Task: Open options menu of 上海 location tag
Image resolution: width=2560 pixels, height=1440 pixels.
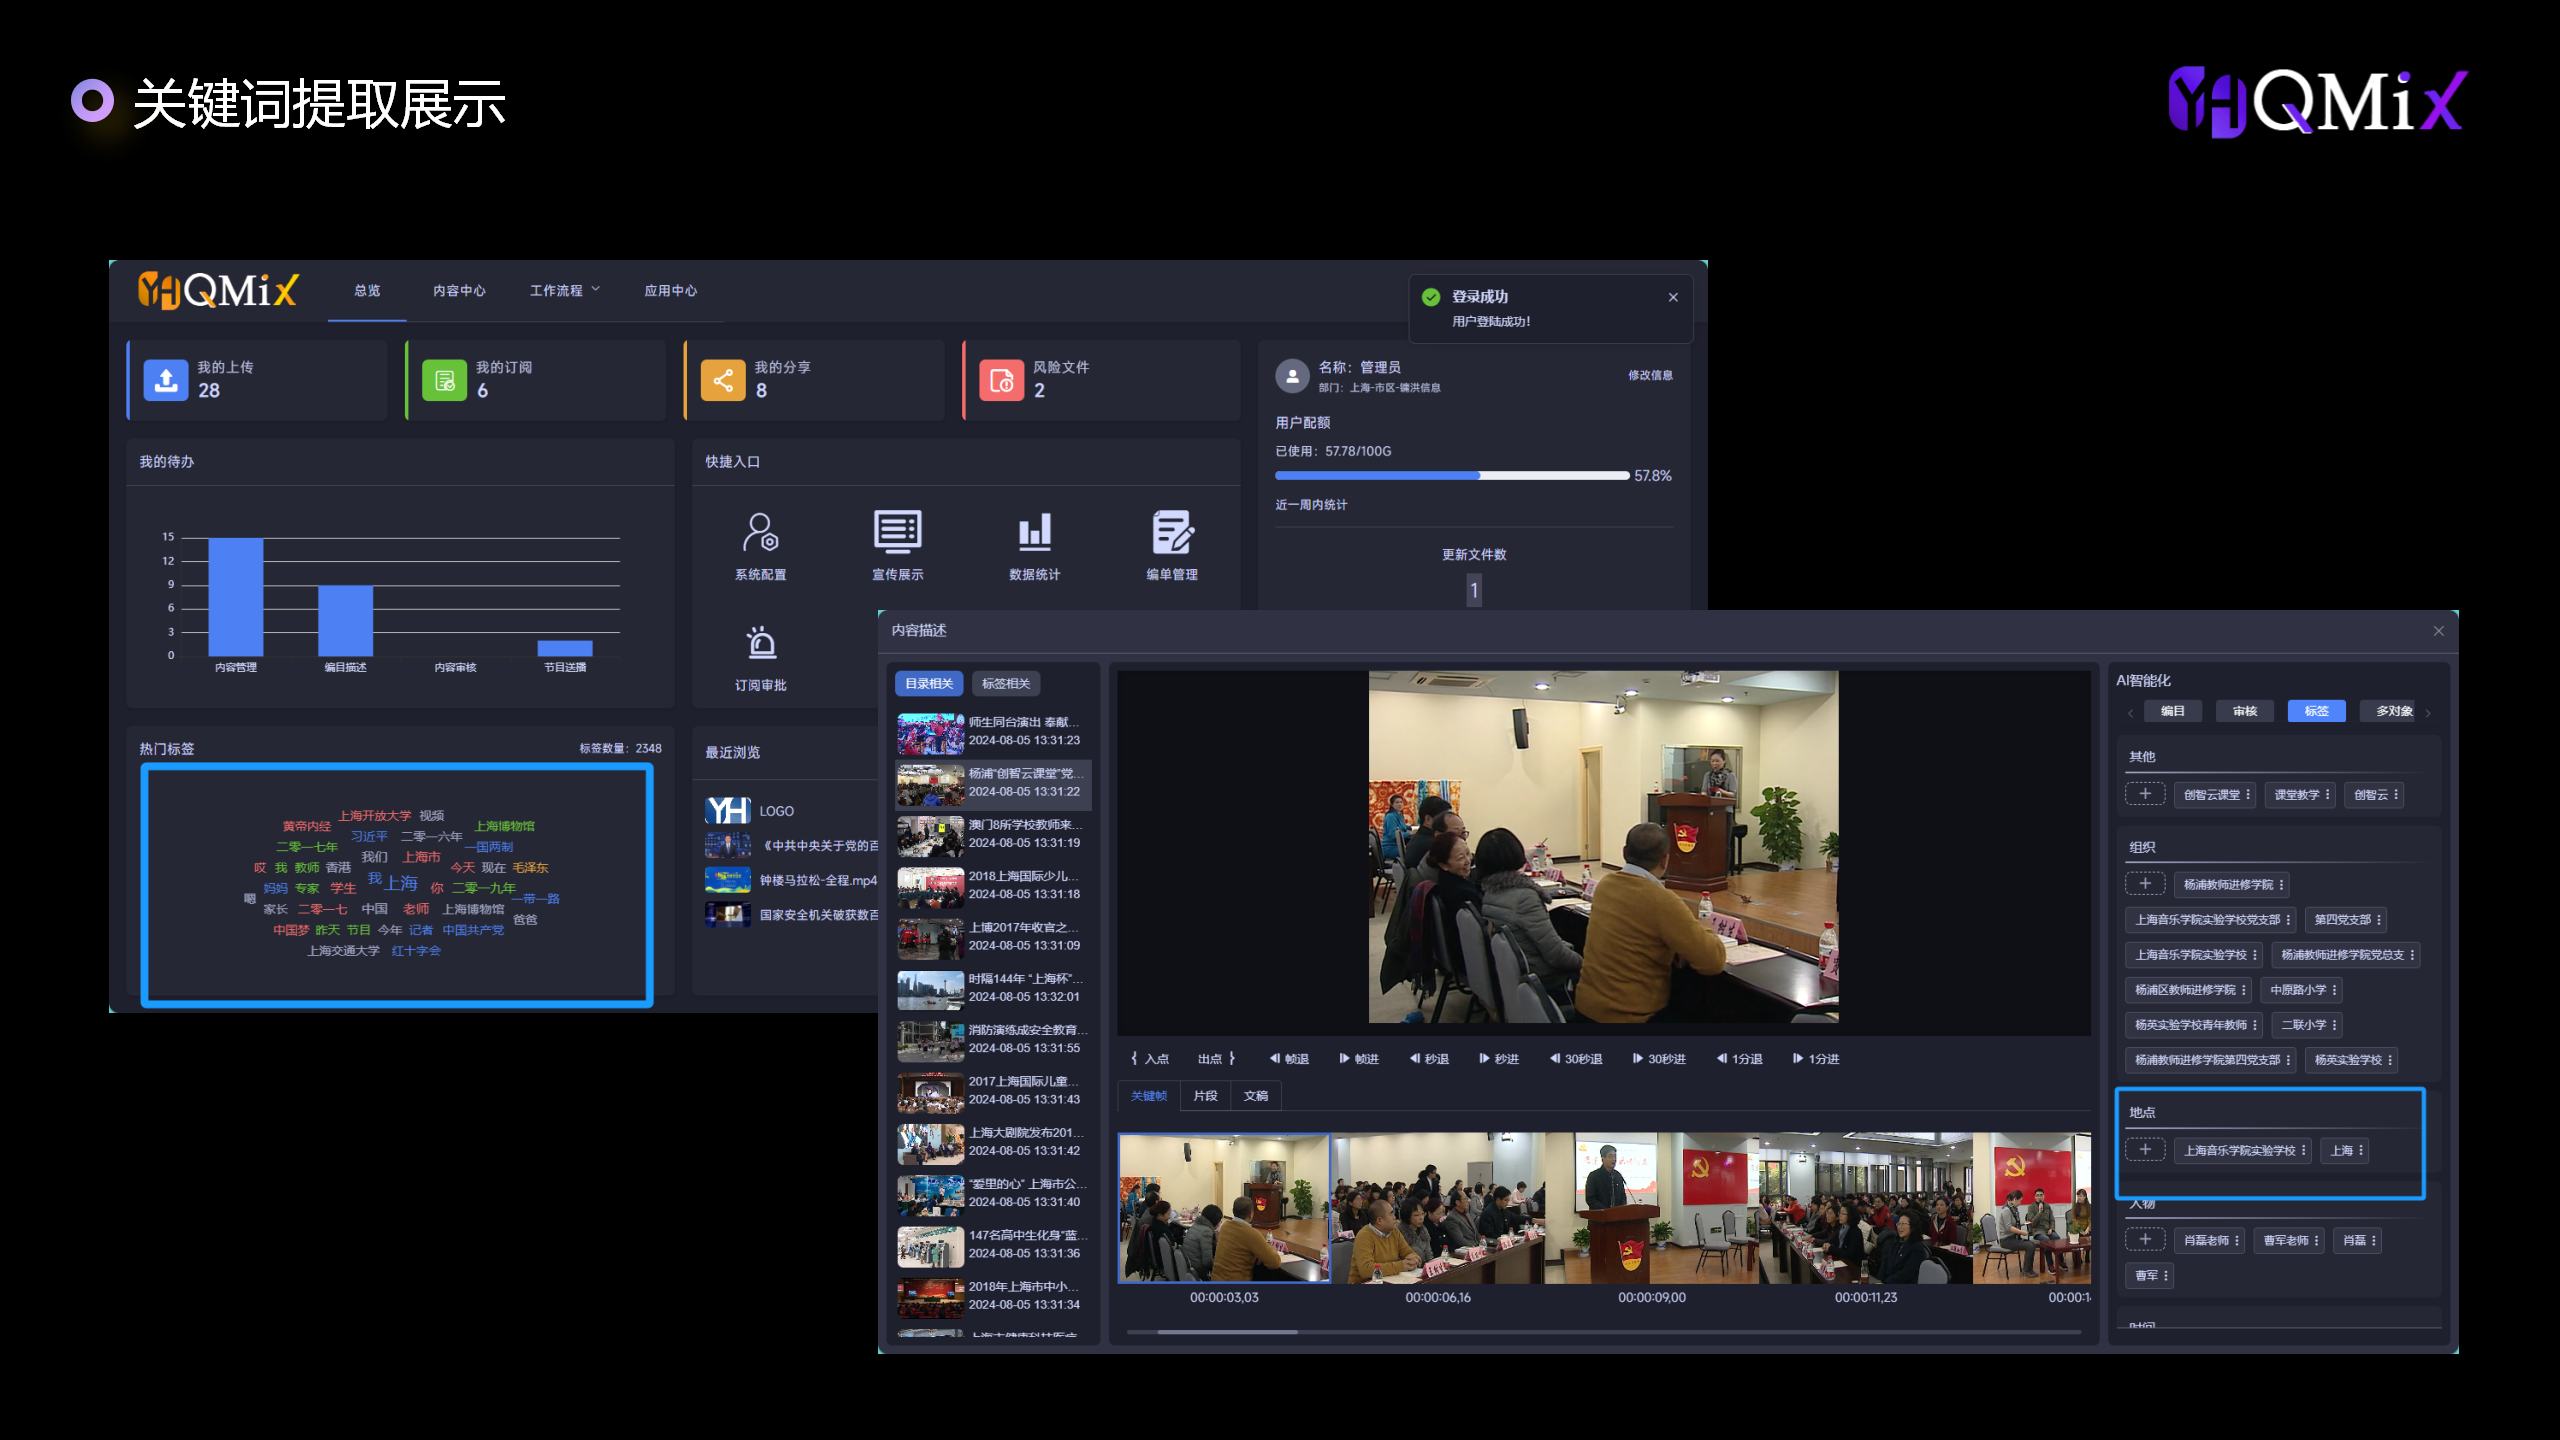Action: (2361, 1151)
